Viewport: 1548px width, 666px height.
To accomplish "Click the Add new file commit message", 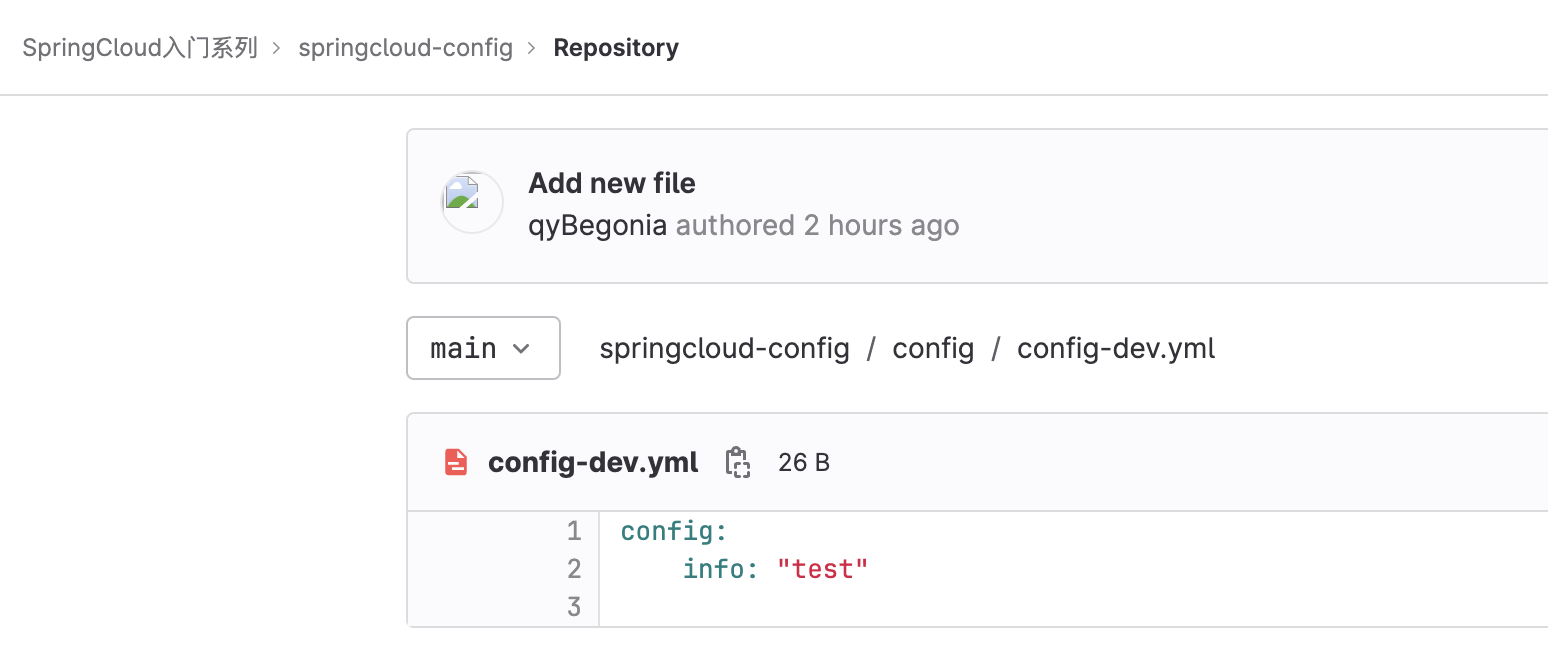I will [x=611, y=183].
